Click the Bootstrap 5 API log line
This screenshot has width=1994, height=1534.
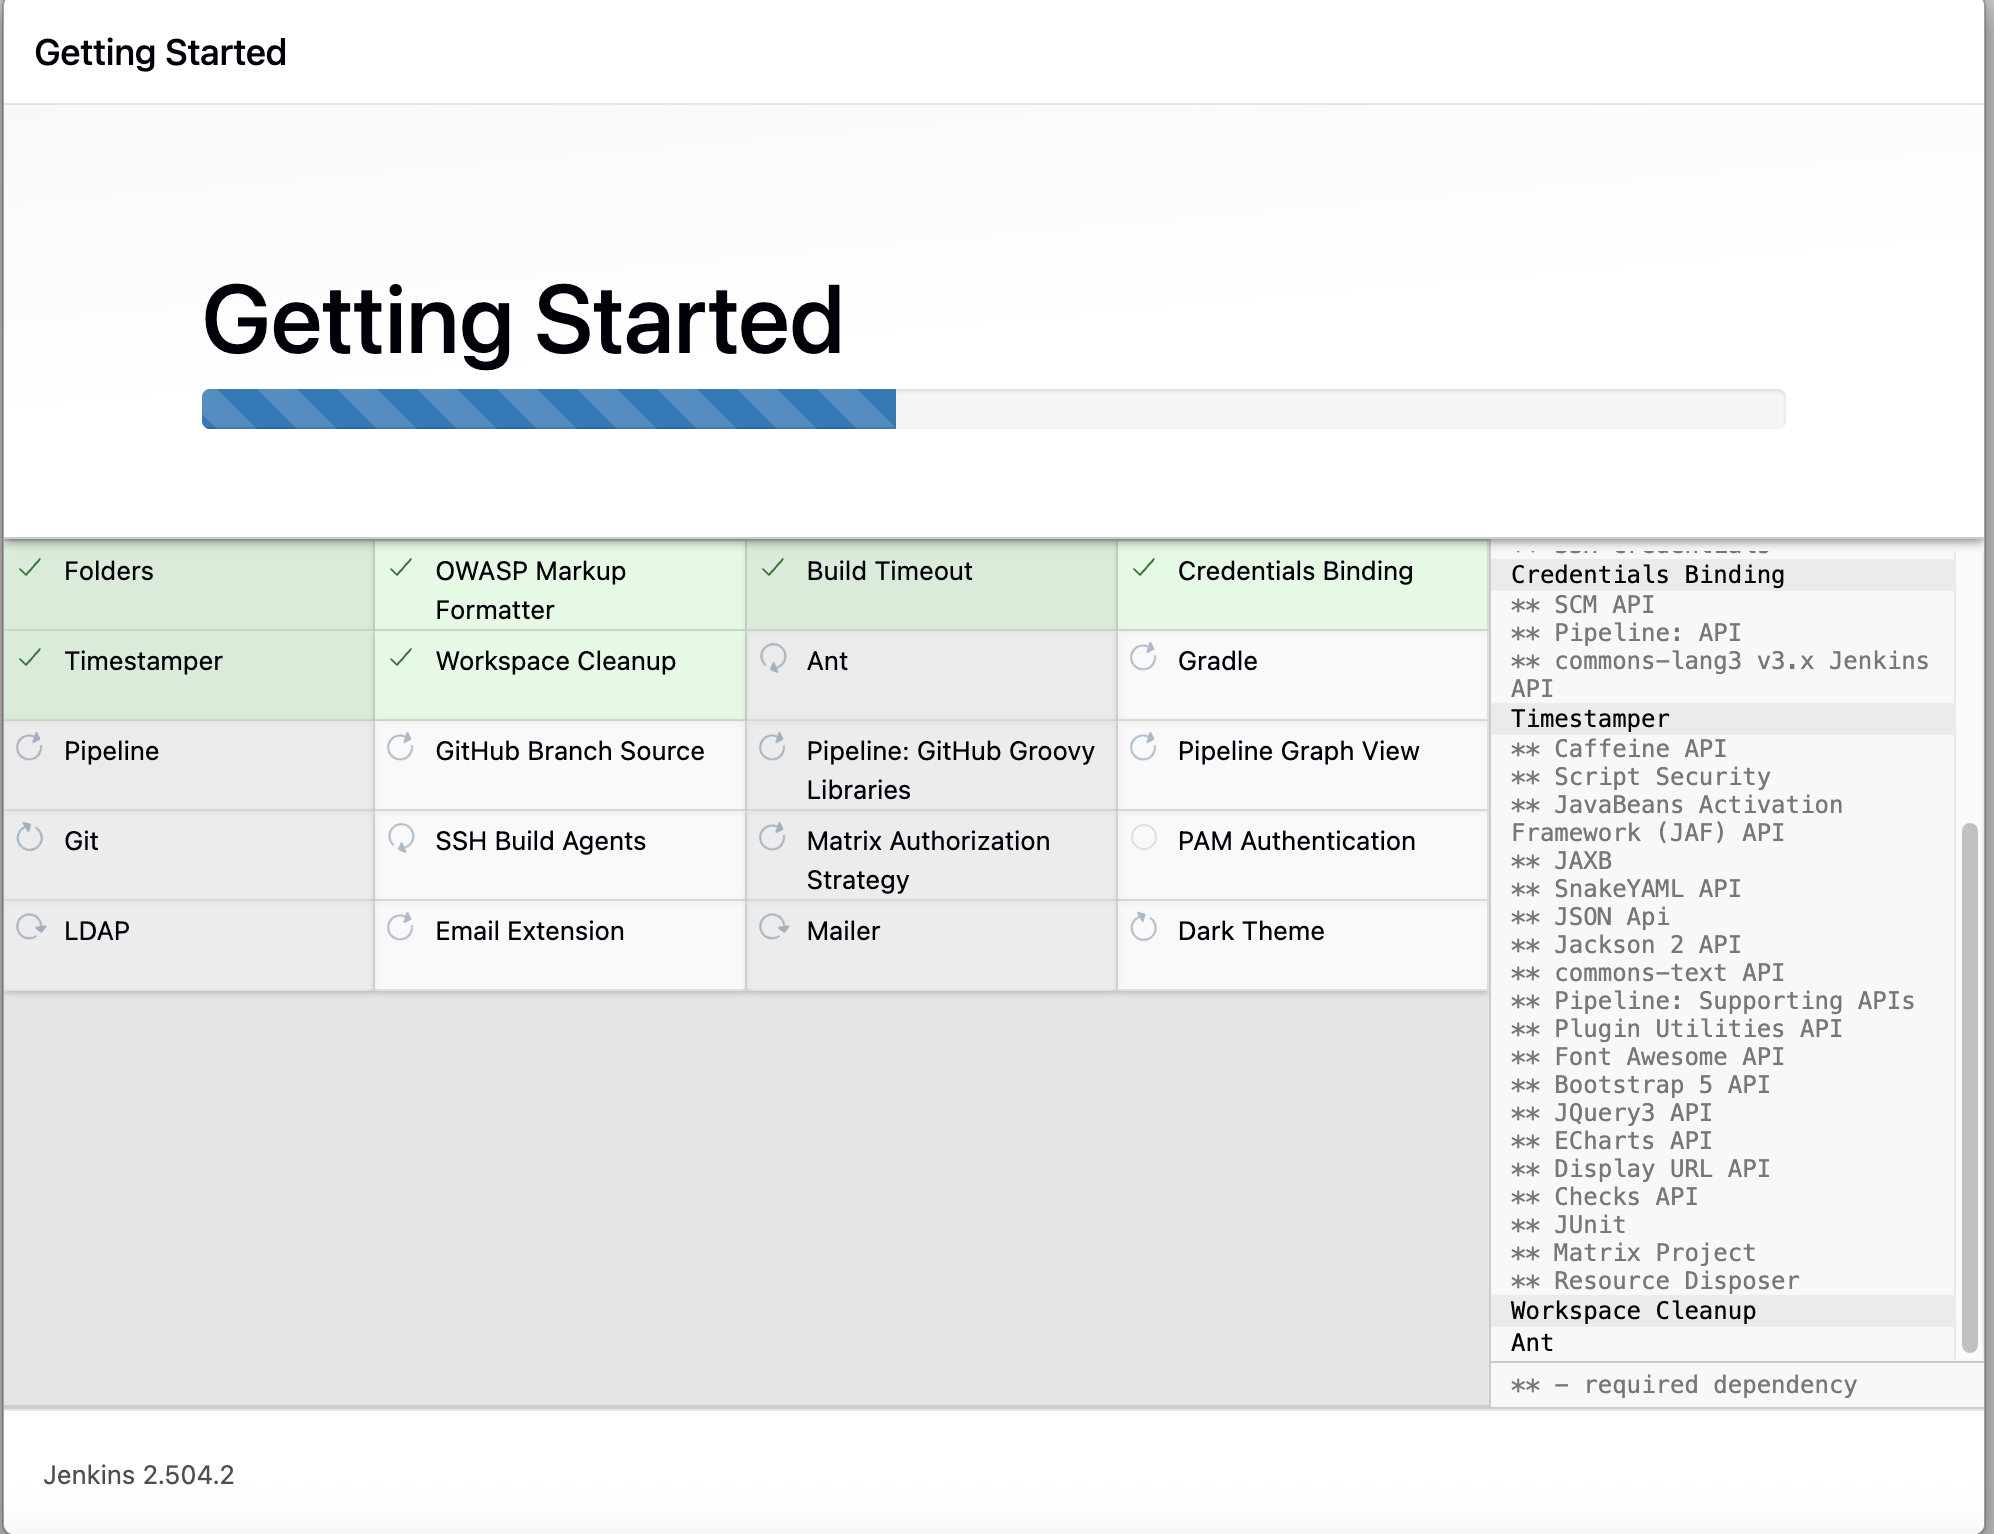pos(1640,1085)
